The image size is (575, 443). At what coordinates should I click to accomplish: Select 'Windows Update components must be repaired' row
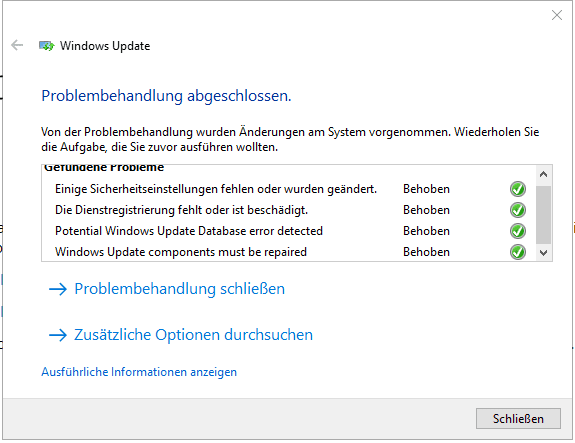click(x=290, y=252)
